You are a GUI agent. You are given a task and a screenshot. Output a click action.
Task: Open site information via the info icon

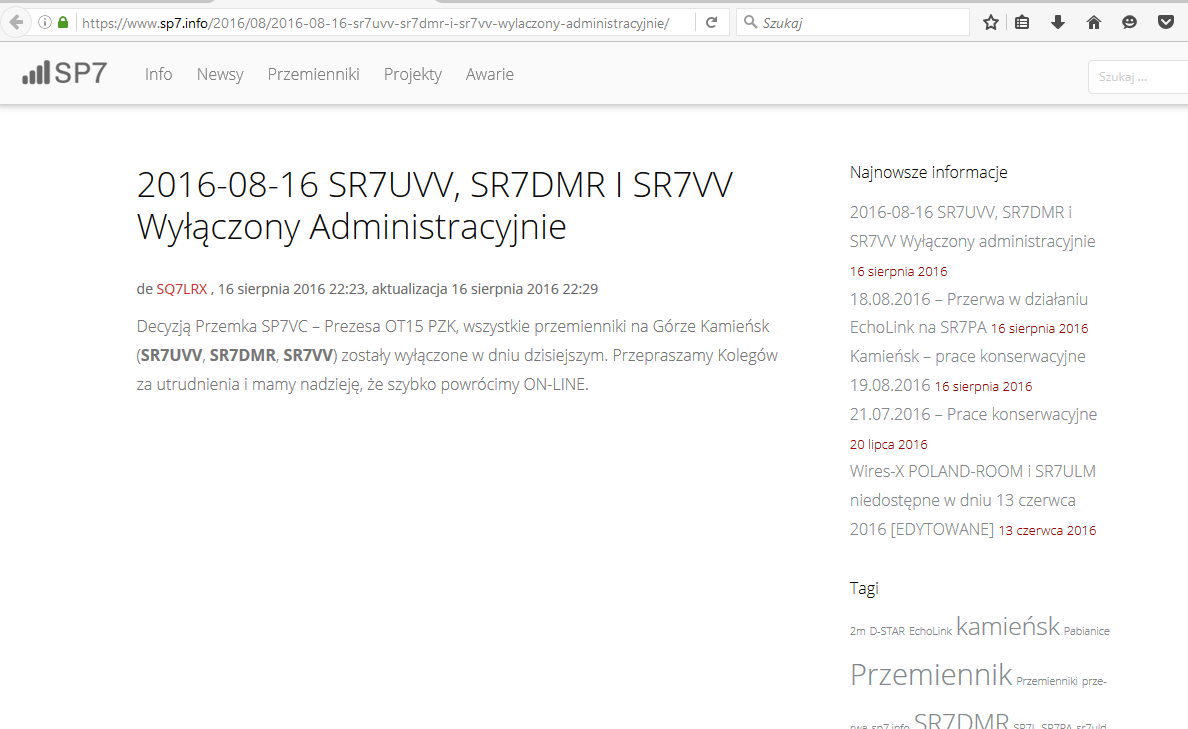click(x=45, y=22)
